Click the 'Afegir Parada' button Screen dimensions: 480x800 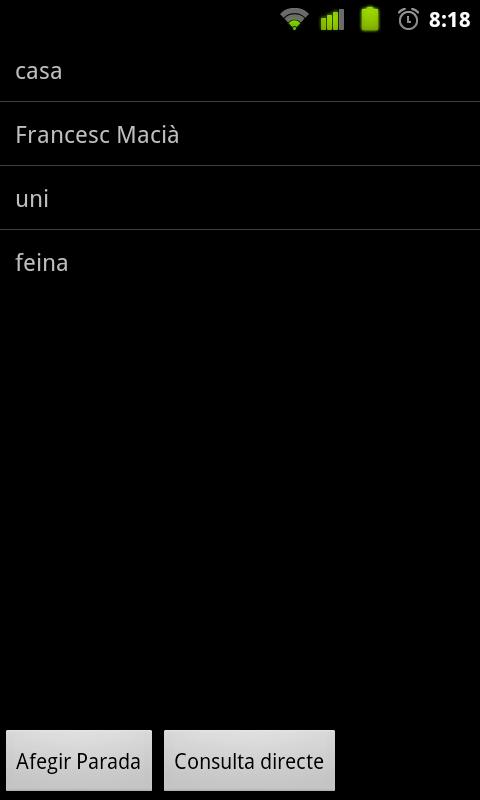[x=79, y=761]
